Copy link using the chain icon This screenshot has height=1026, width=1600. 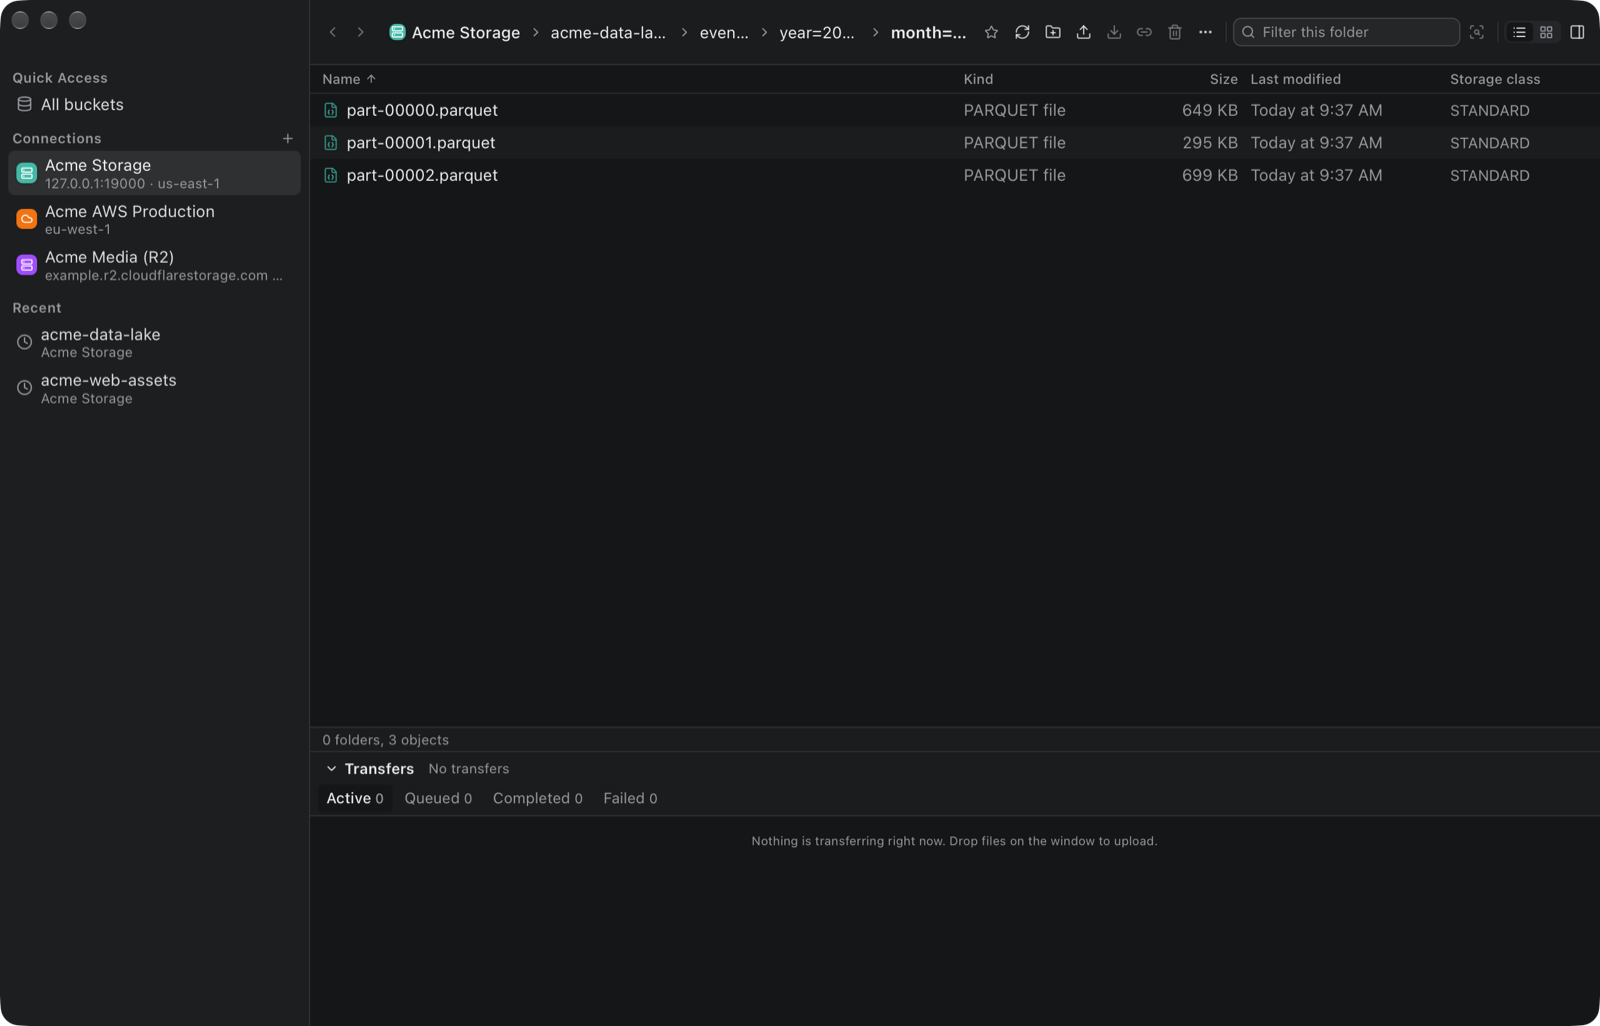[1144, 32]
